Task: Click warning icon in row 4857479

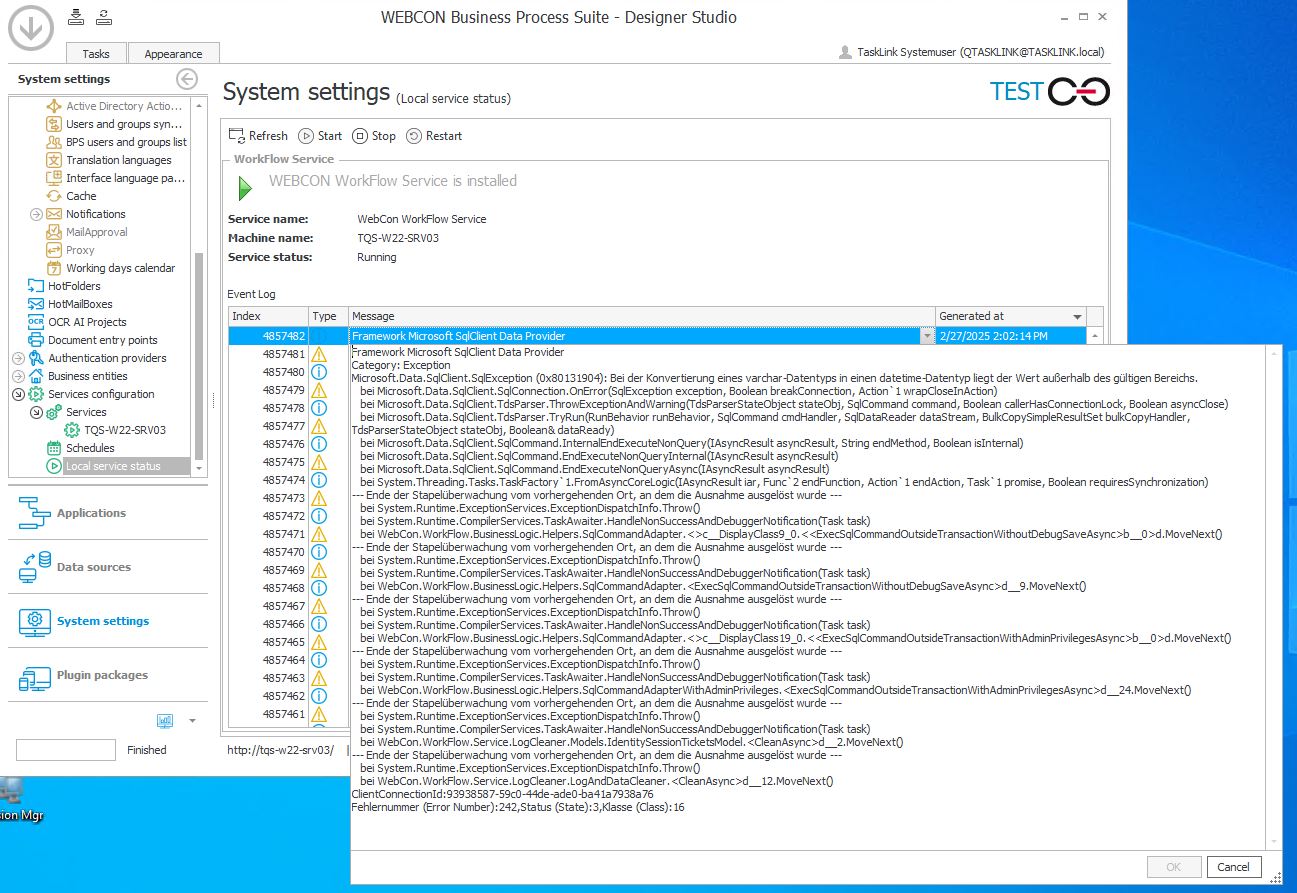Action: pos(319,390)
